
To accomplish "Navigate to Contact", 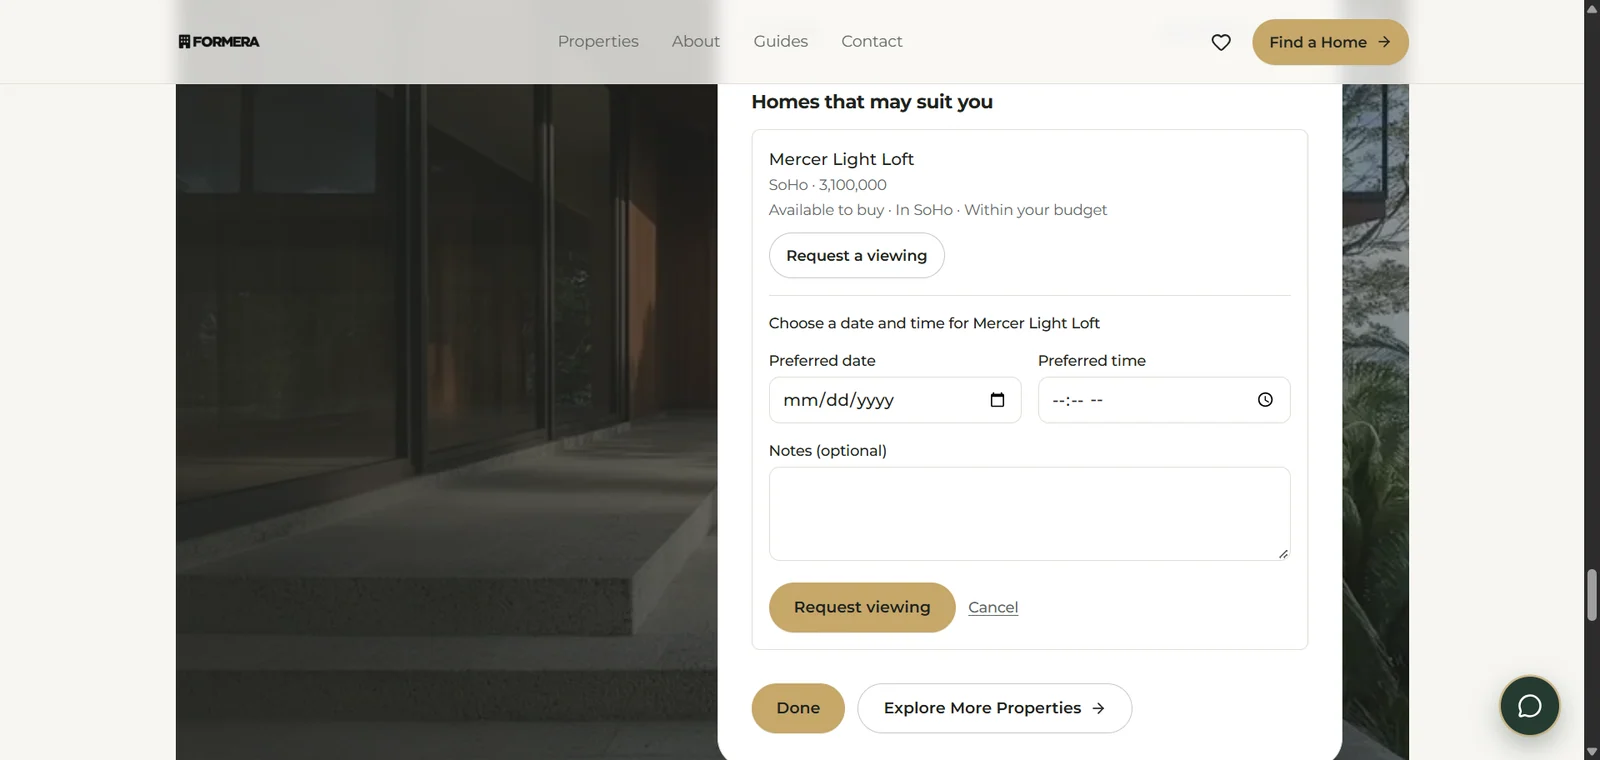I will 872,41.
